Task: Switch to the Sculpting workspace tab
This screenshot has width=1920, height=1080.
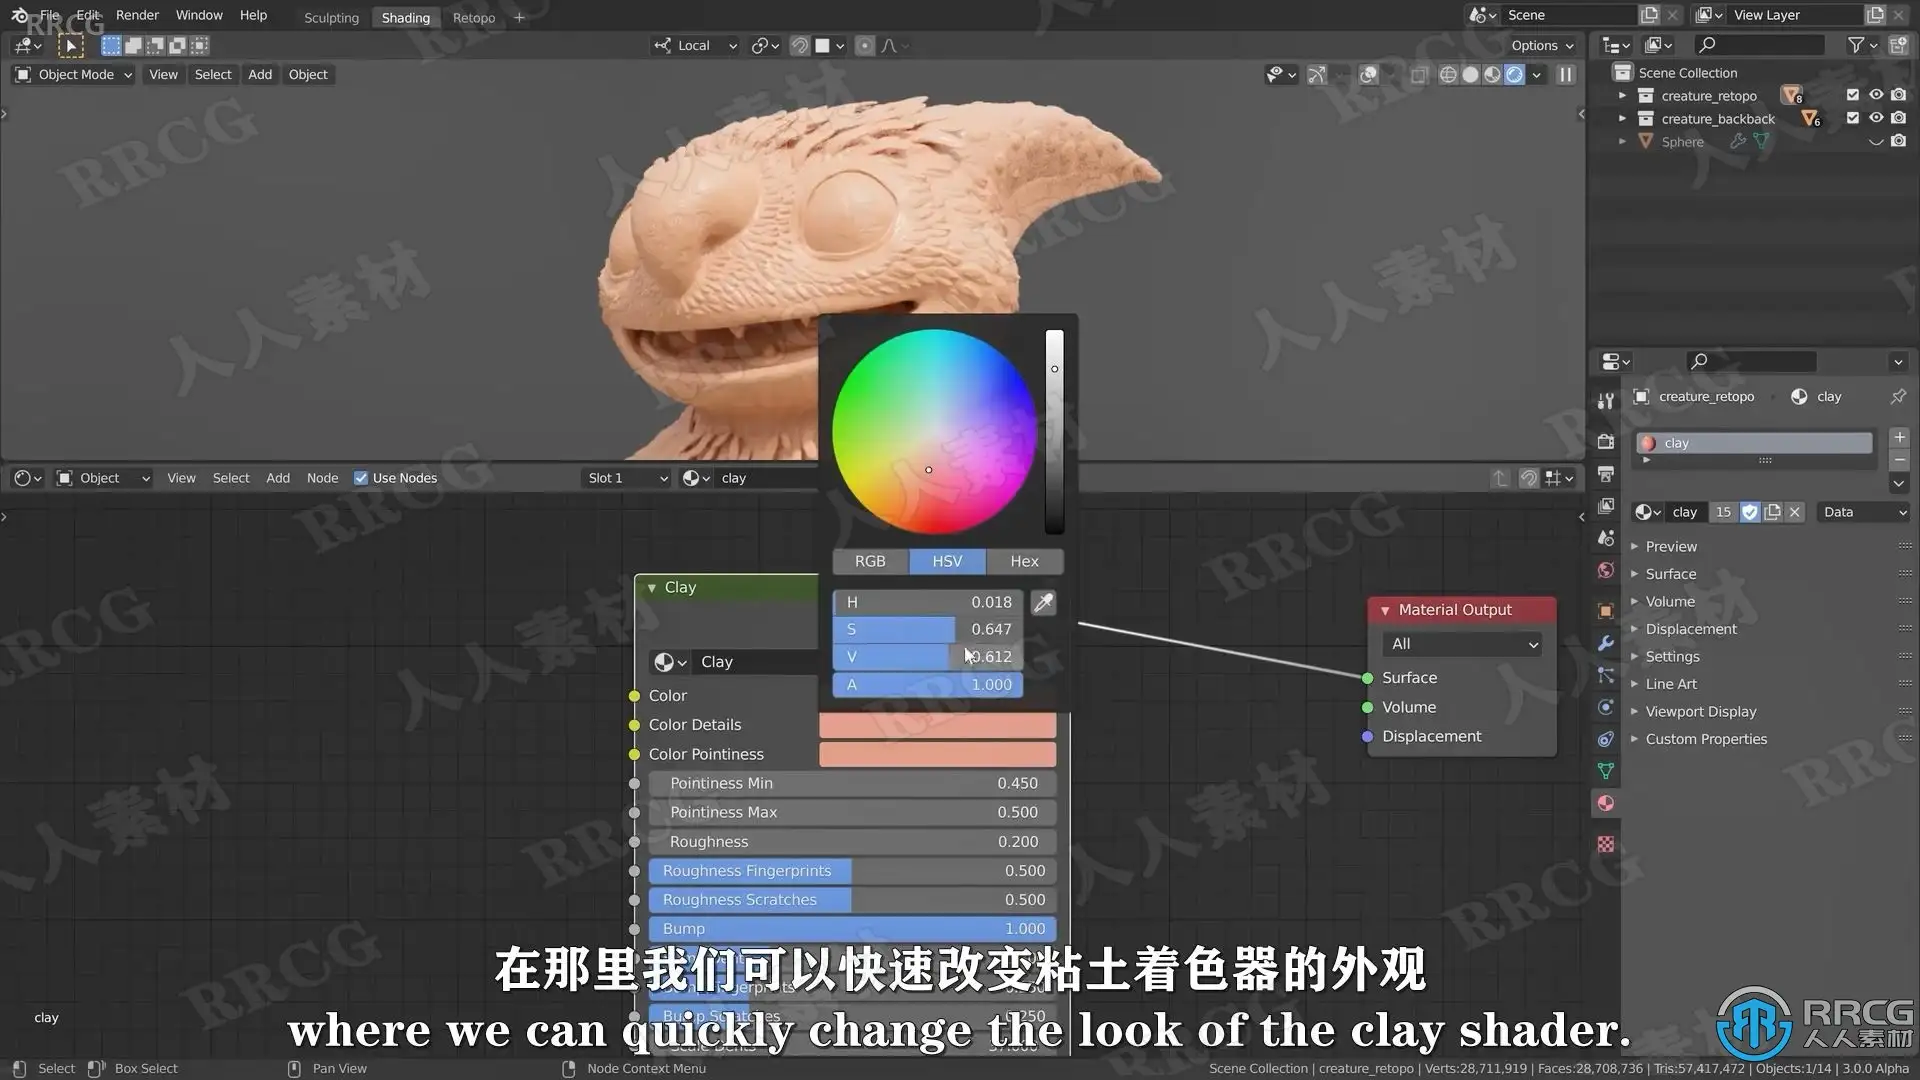Action: pyautogui.click(x=331, y=18)
